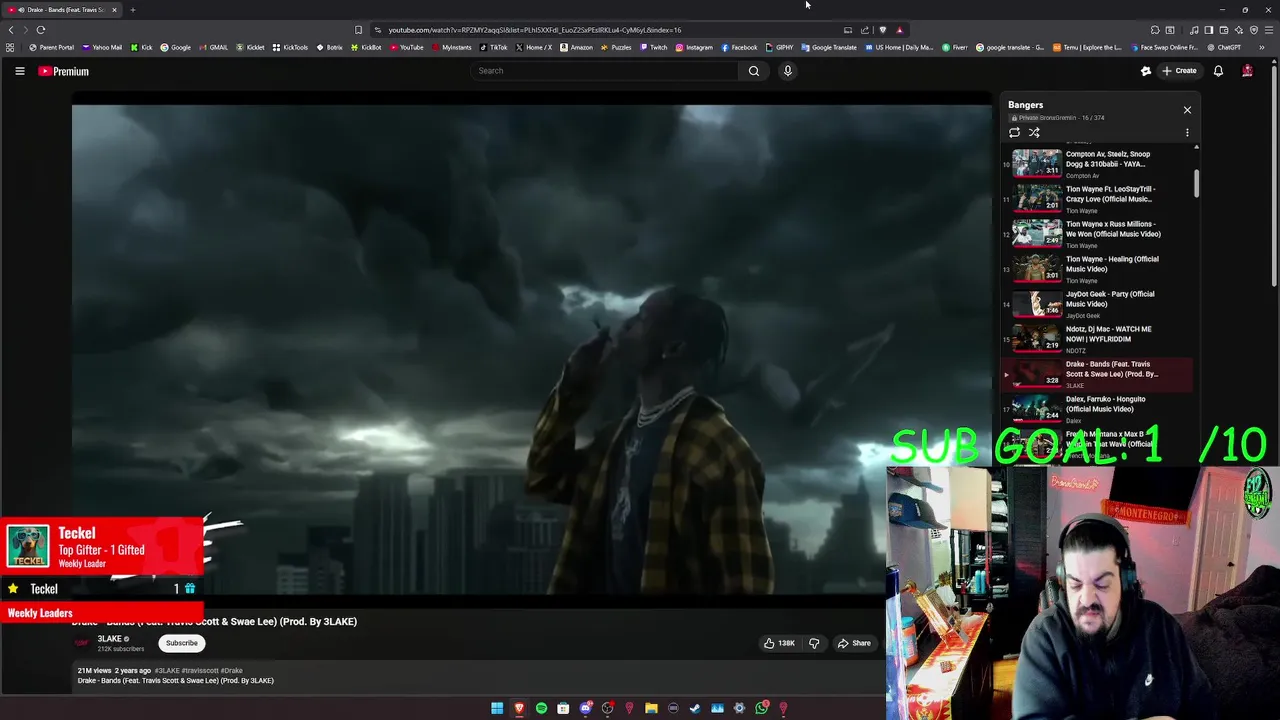
Task: Open the notifications bell
Action: coord(1218,71)
